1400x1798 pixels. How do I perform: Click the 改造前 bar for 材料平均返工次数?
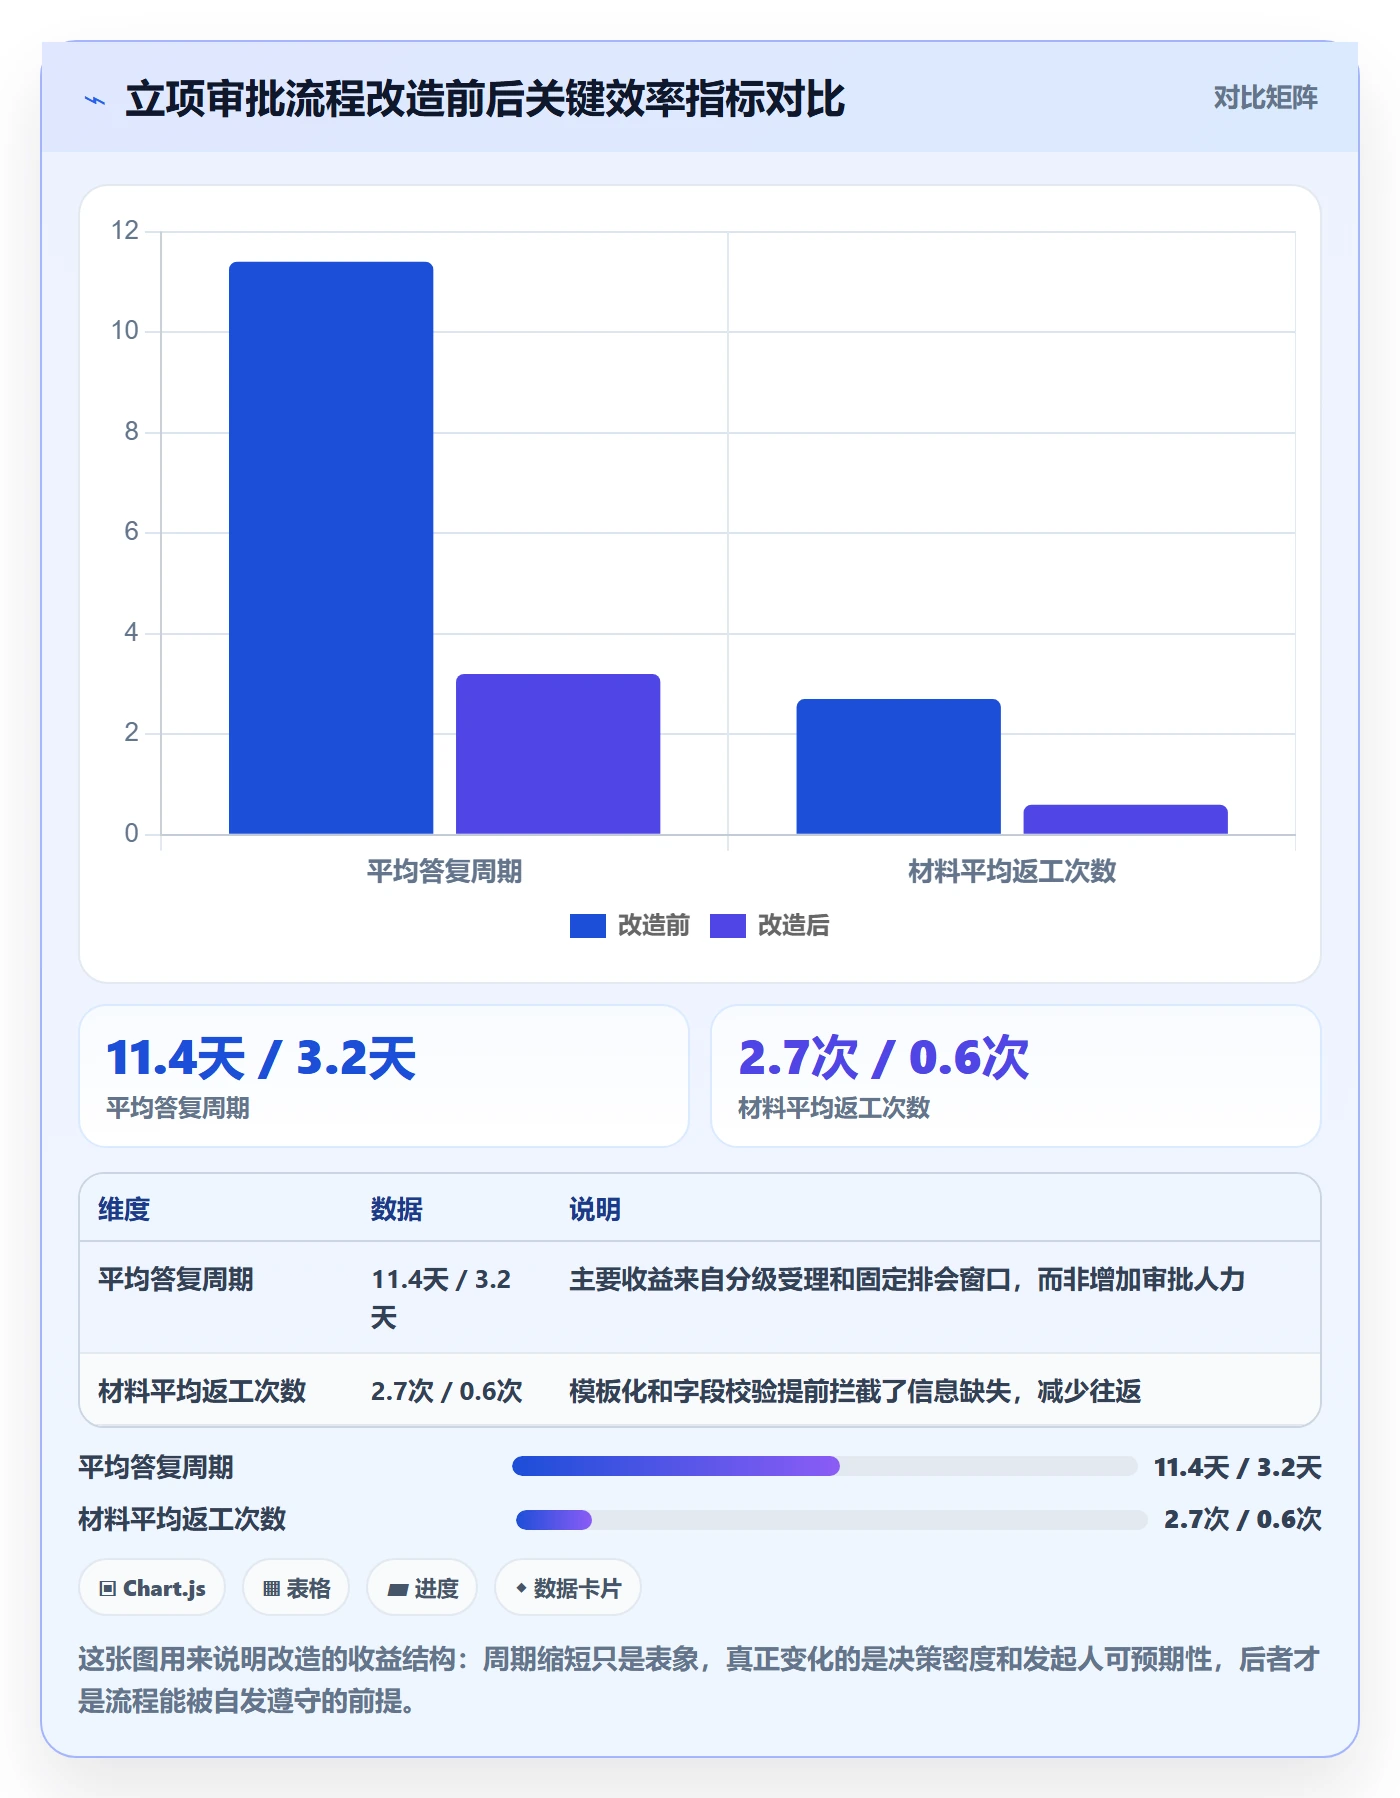tap(898, 766)
